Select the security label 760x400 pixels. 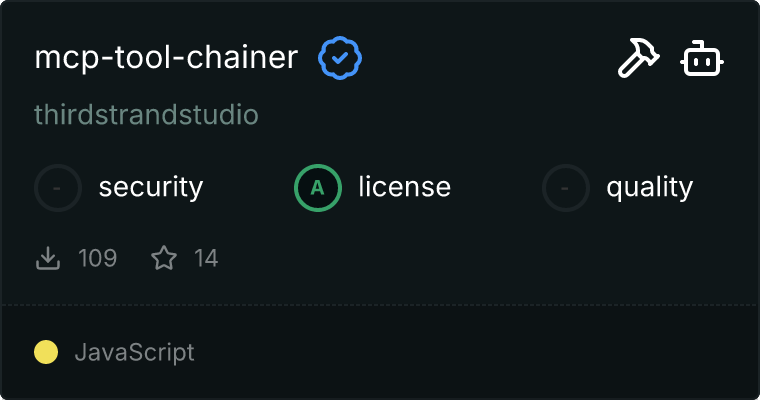pyautogui.click(x=151, y=187)
